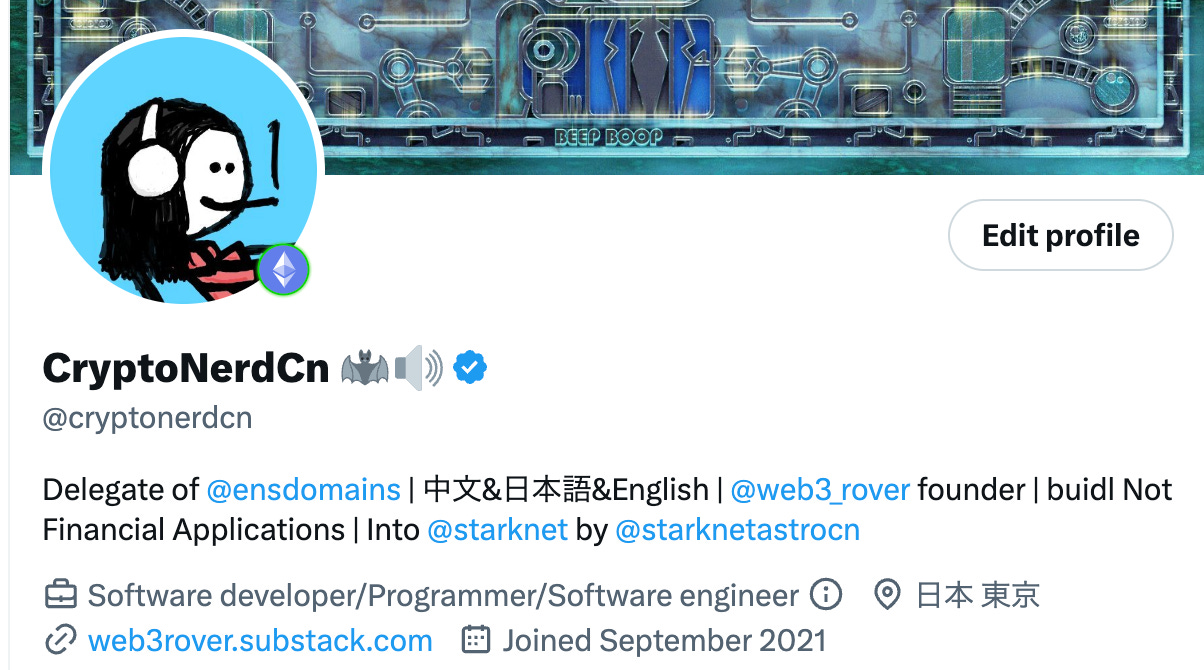Click the Joined September 2021 text
The width and height of the screenshot is (1204, 670).
[x=664, y=640]
